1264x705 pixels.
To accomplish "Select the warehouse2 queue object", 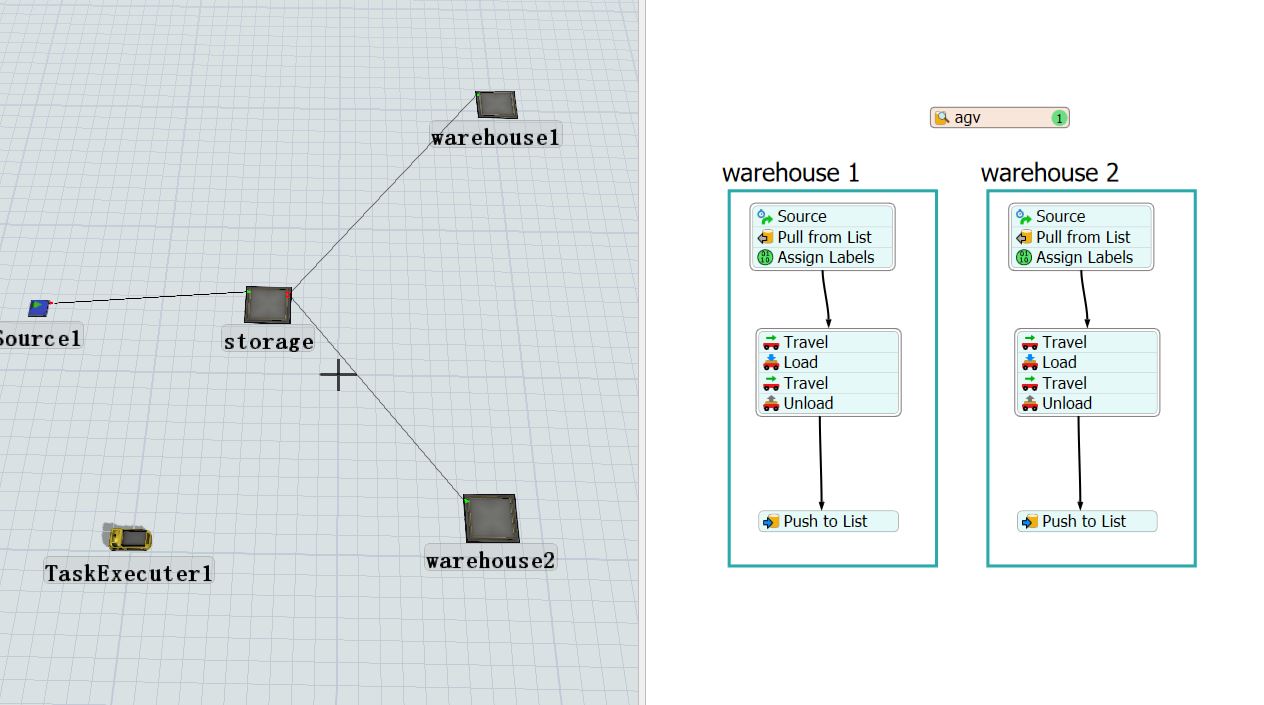I will coord(490,518).
